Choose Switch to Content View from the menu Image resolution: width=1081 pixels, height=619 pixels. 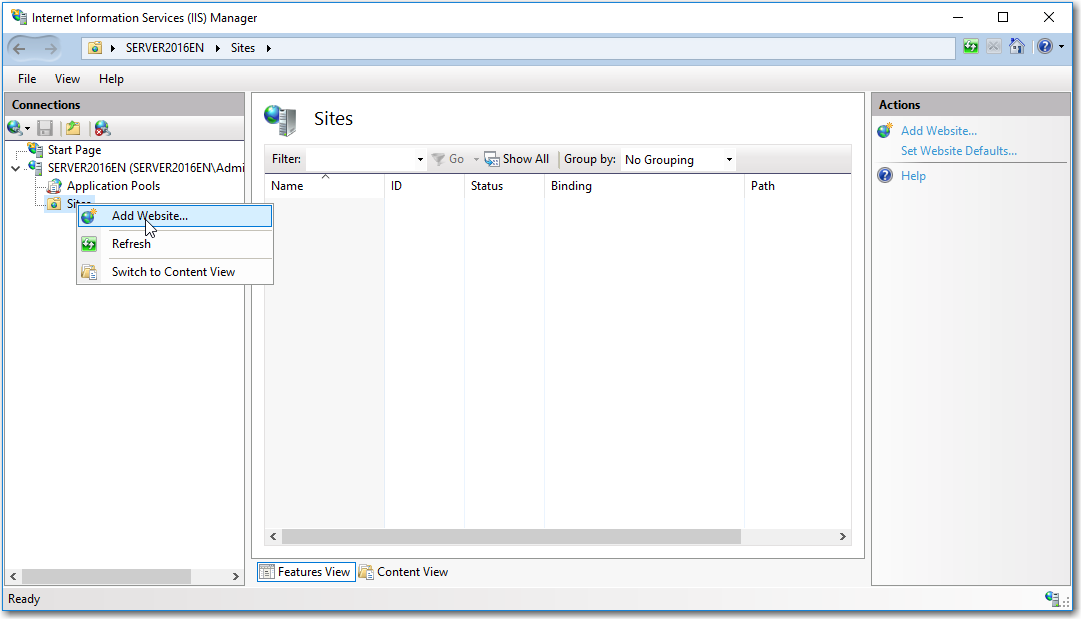click(x=175, y=272)
